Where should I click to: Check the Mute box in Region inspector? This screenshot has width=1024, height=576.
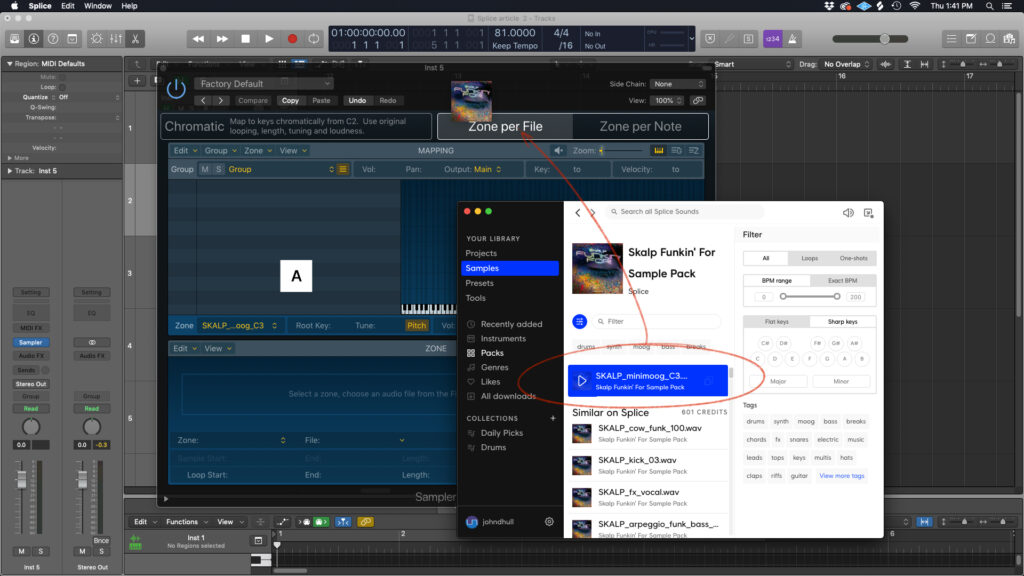tap(62, 77)
